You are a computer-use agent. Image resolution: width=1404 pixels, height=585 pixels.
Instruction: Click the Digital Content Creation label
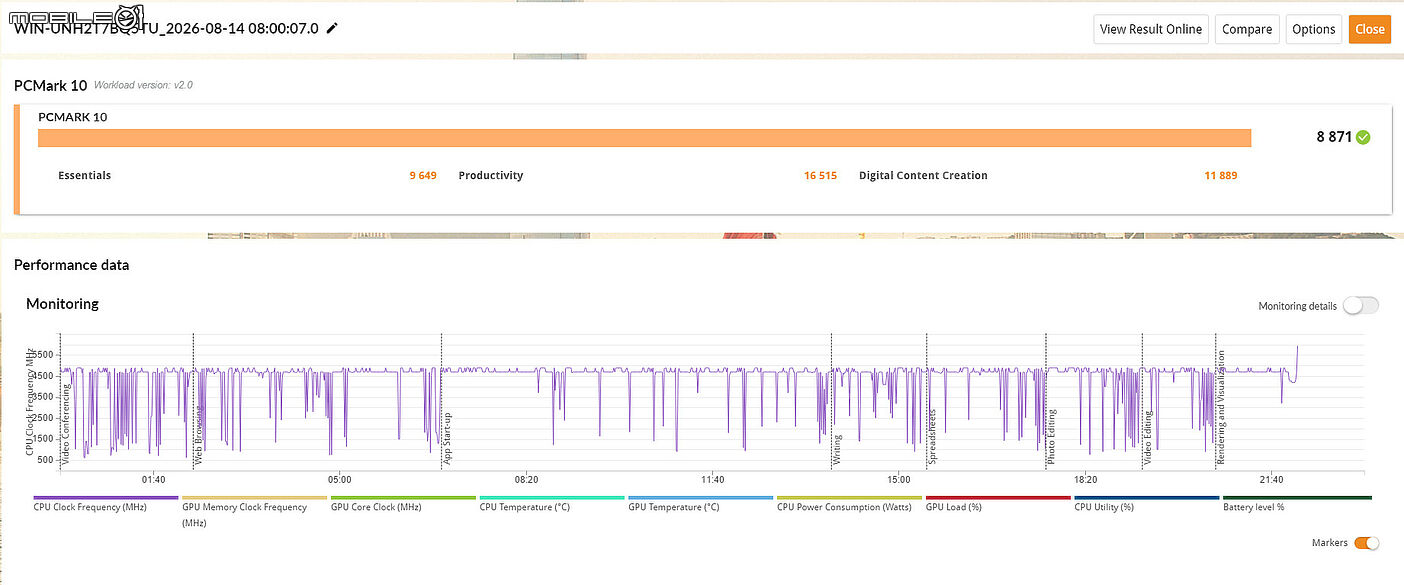[x=923, y=176]
